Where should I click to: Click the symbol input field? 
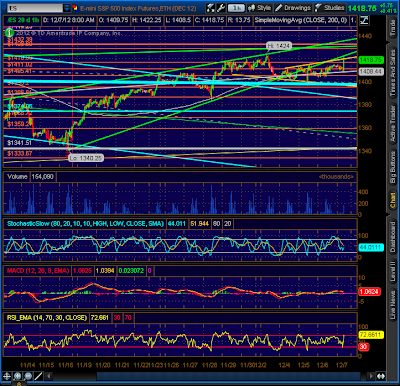click(x=35, y=8)
